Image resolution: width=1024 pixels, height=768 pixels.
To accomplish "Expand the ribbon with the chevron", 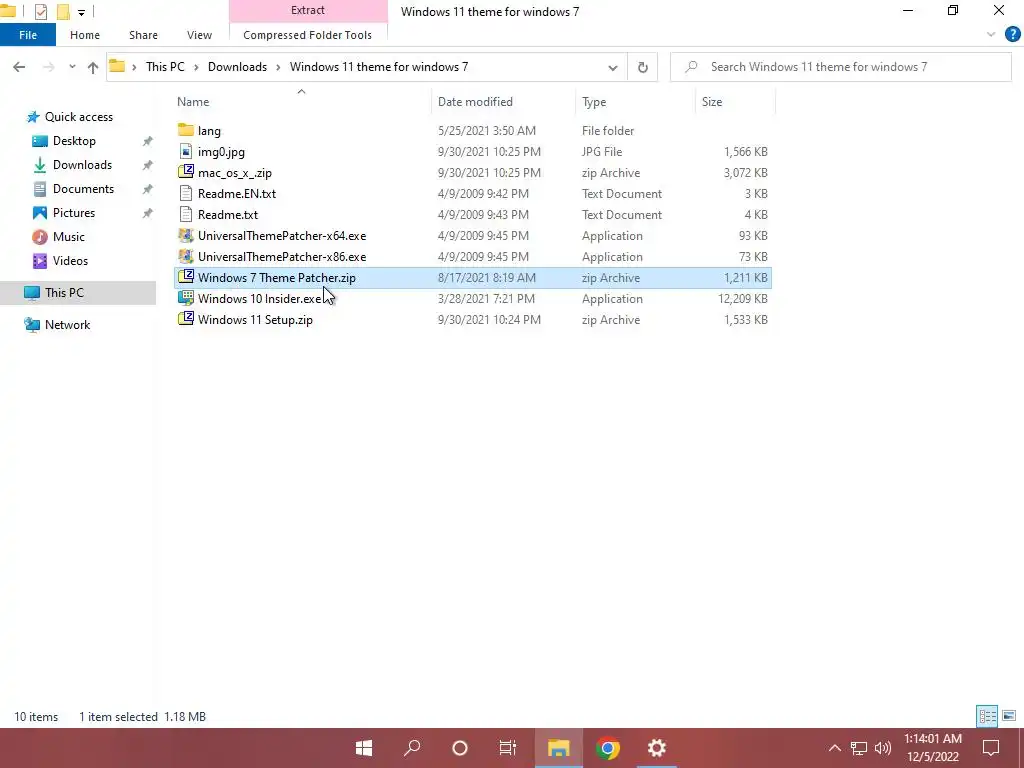I will (991, 35).
